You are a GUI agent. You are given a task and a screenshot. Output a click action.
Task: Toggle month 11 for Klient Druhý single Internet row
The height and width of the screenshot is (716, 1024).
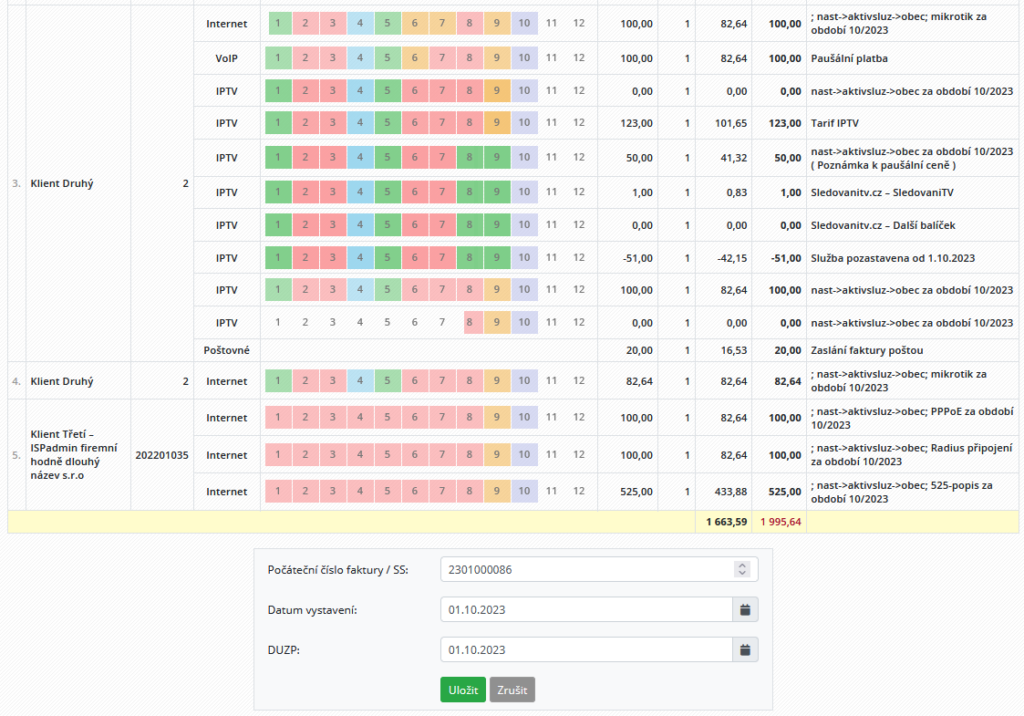pyautogui.click(x=551, y=381)
